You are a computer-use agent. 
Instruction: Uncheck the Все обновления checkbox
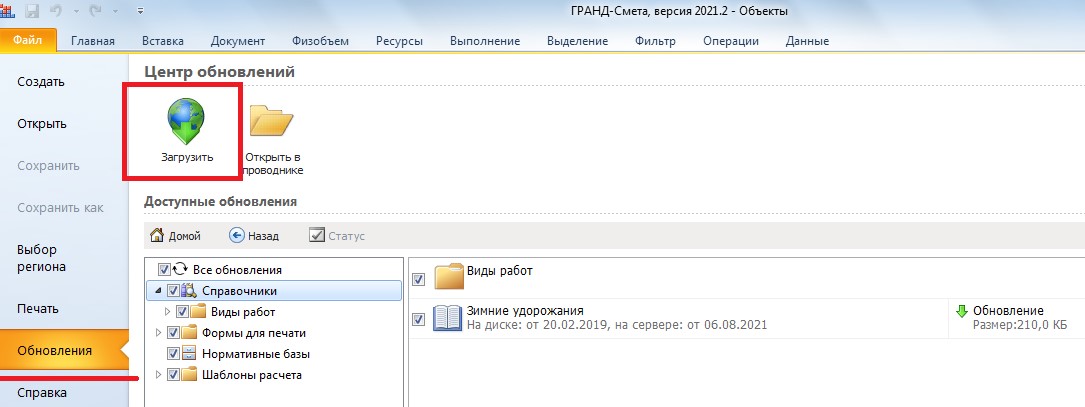[x=165, y=270]
